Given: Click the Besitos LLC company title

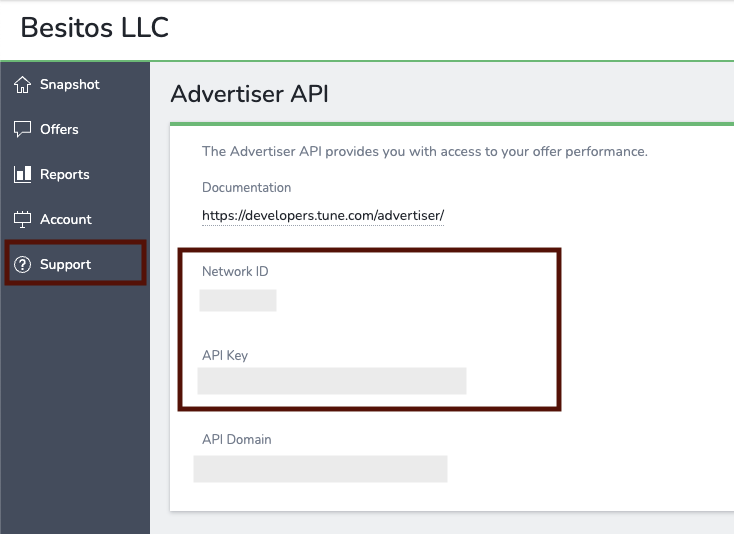Looking at the screenshot, I should pos(95,28).
